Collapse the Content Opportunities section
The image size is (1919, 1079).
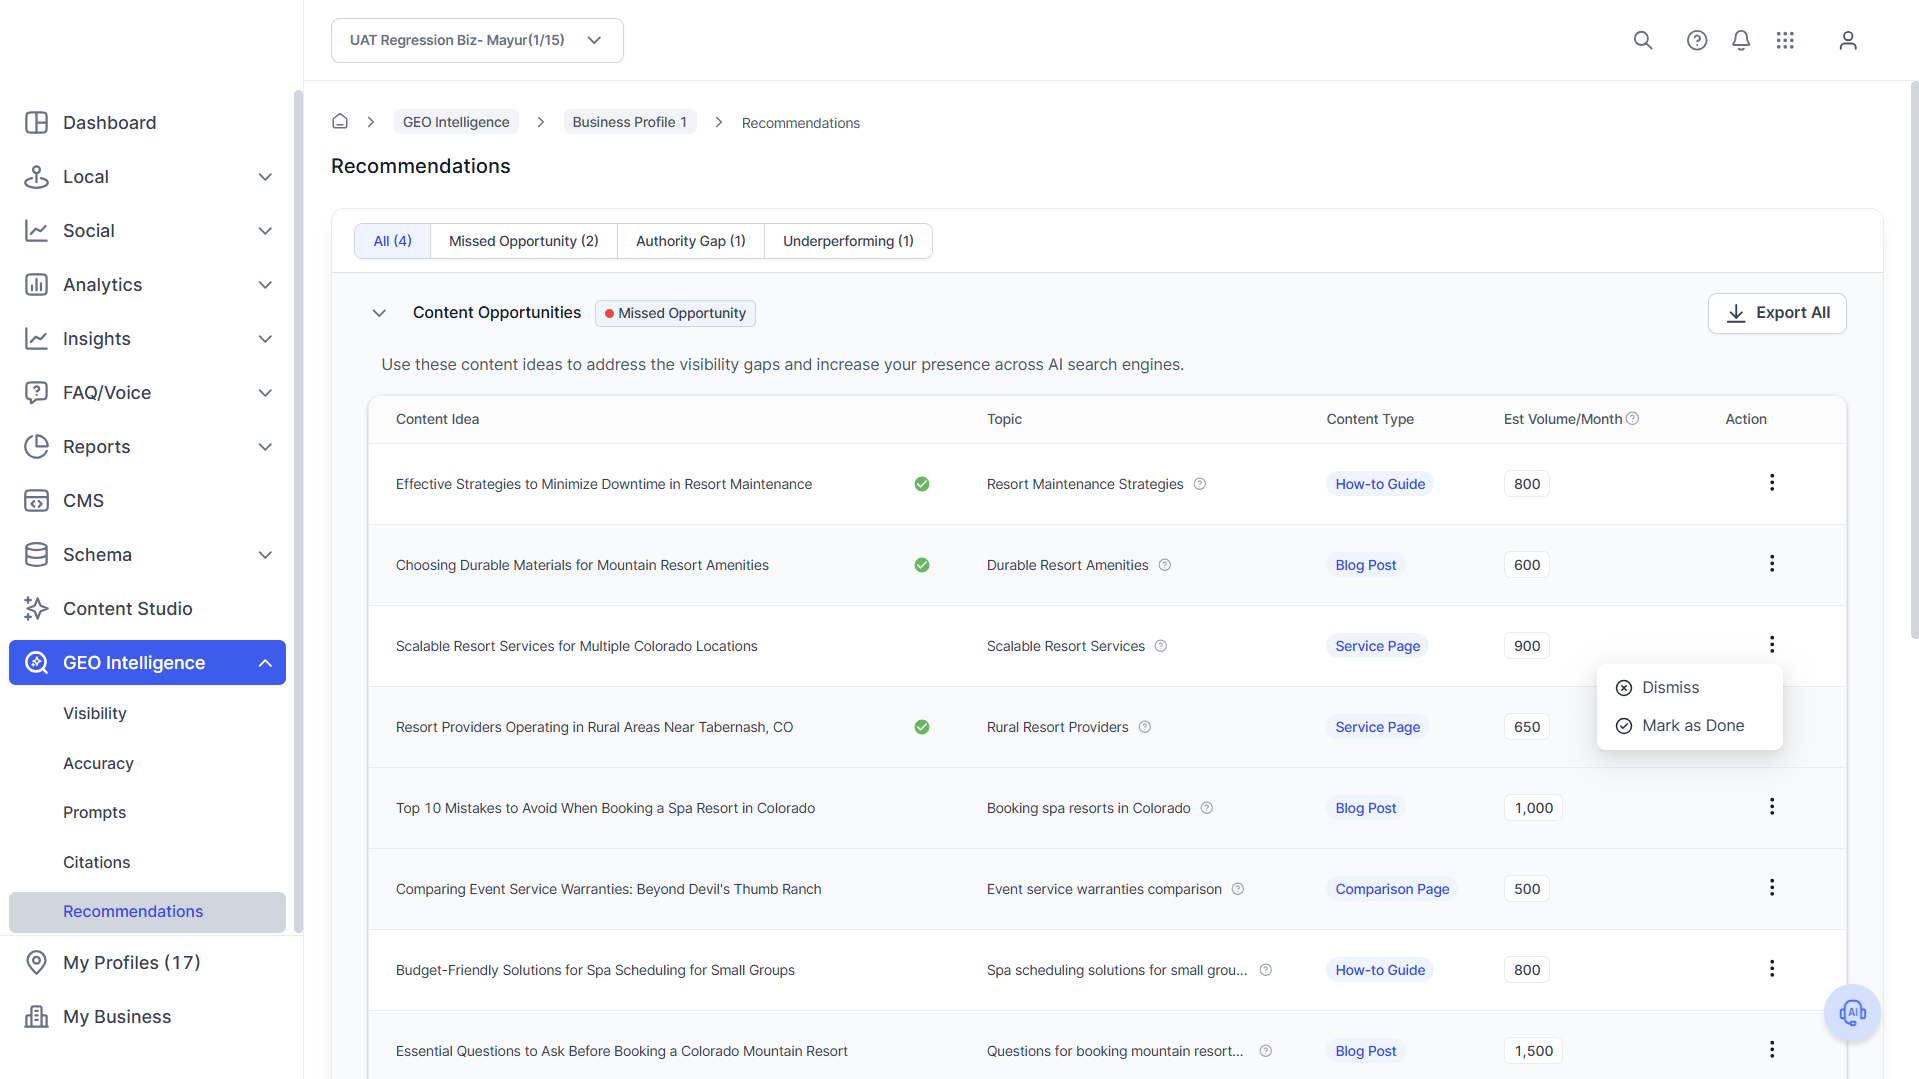point(379,313)
